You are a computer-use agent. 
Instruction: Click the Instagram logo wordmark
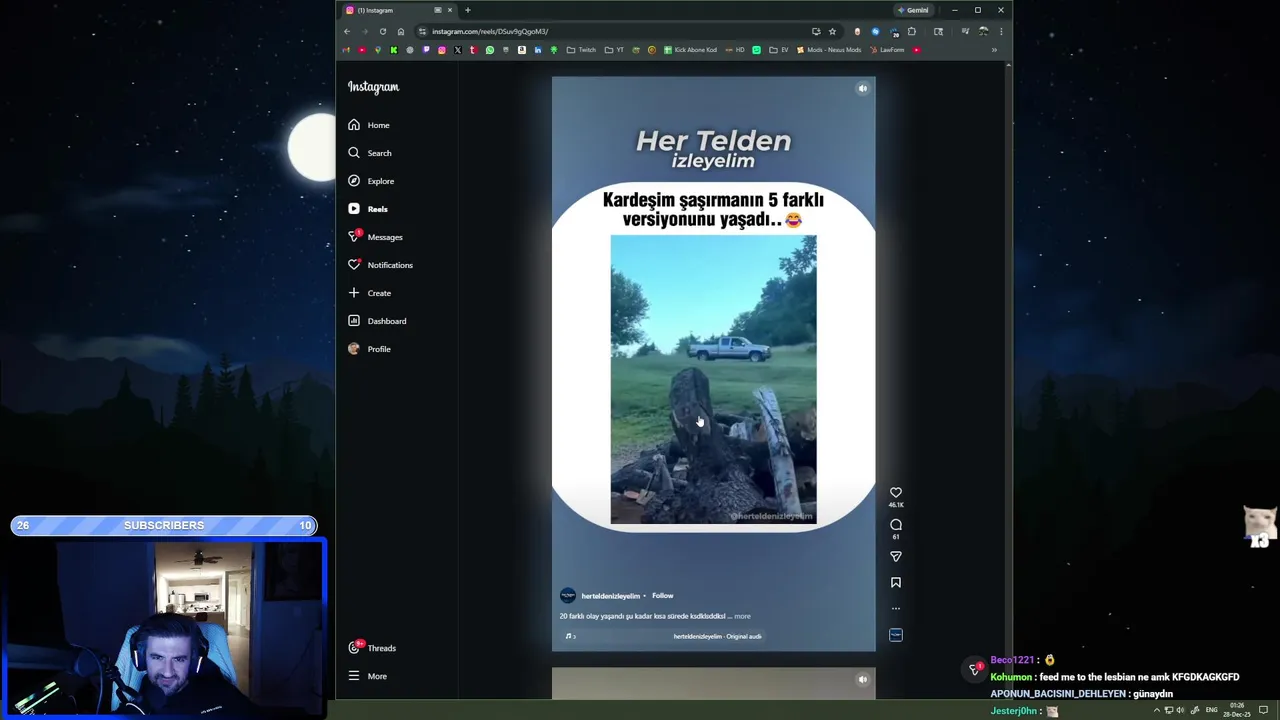pos(373,87)
